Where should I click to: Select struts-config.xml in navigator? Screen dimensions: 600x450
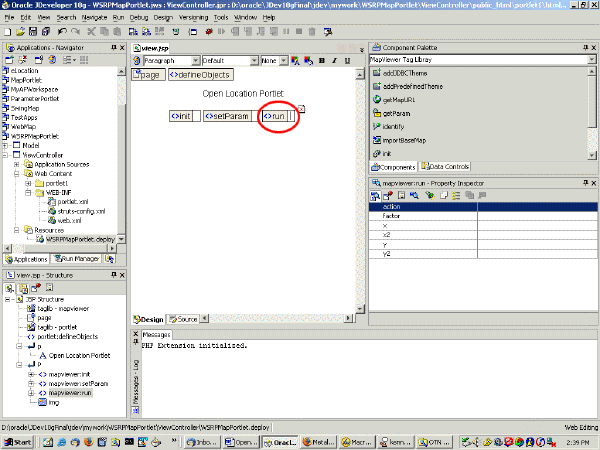click(x=77, y=211)
